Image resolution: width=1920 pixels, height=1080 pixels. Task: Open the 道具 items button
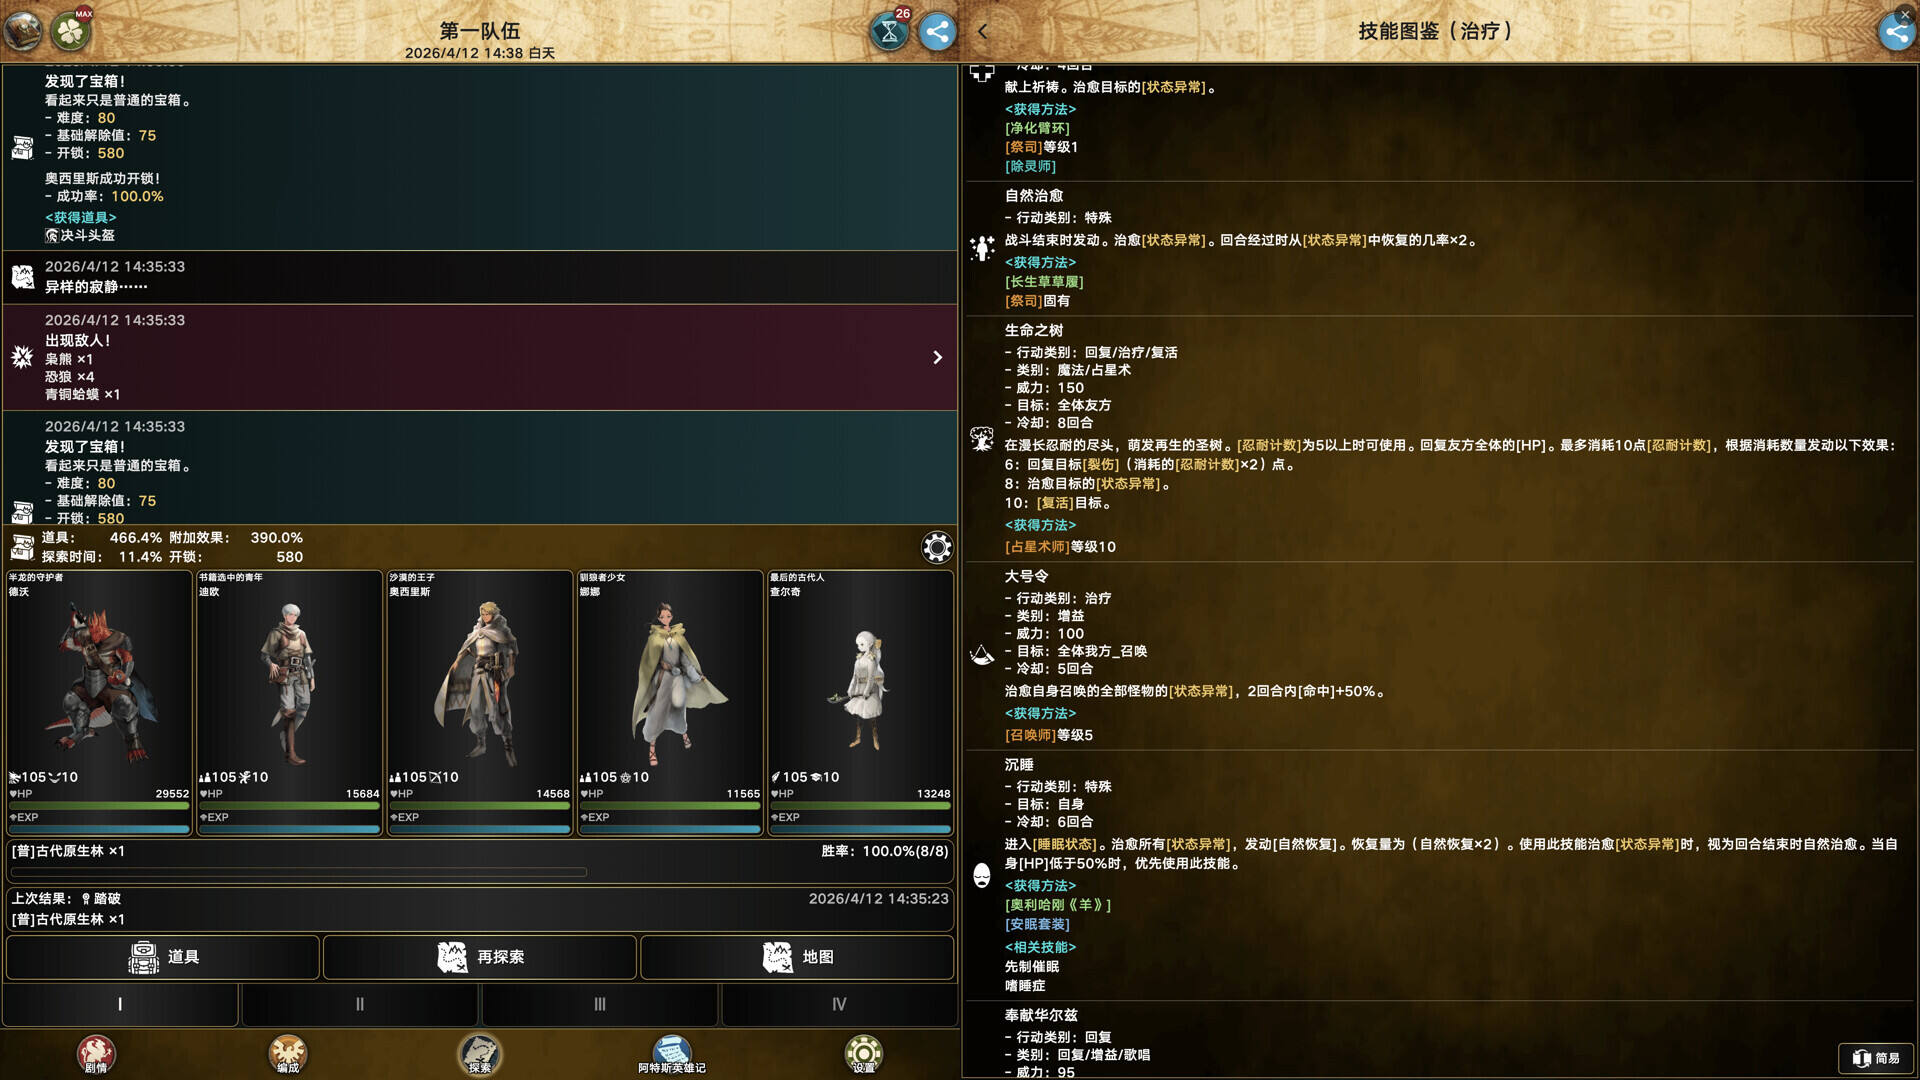click(x=163, y=957)
